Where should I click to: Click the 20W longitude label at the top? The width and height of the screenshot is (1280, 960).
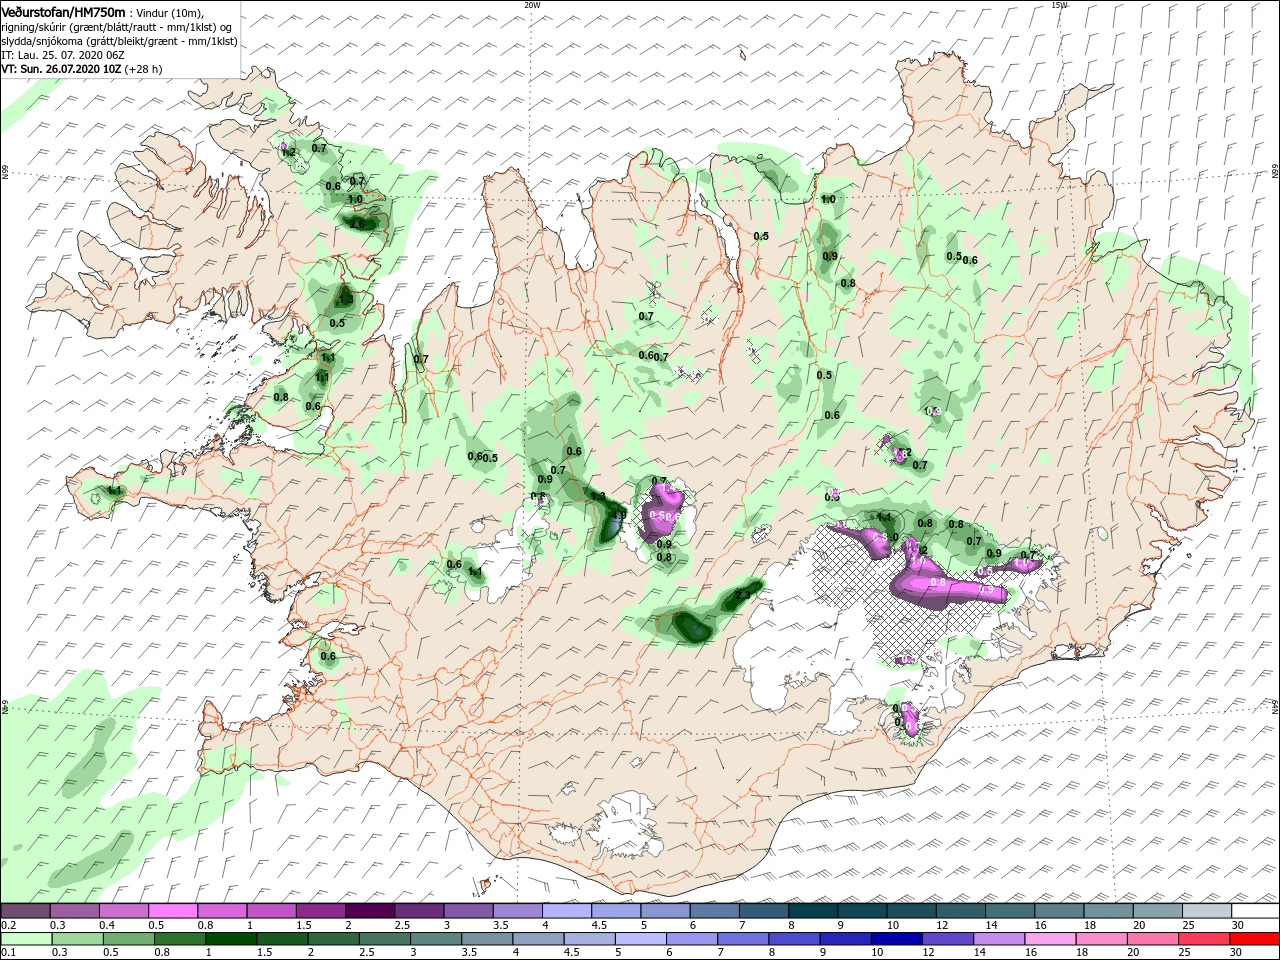pyautogui.click(x=531, y=5)
